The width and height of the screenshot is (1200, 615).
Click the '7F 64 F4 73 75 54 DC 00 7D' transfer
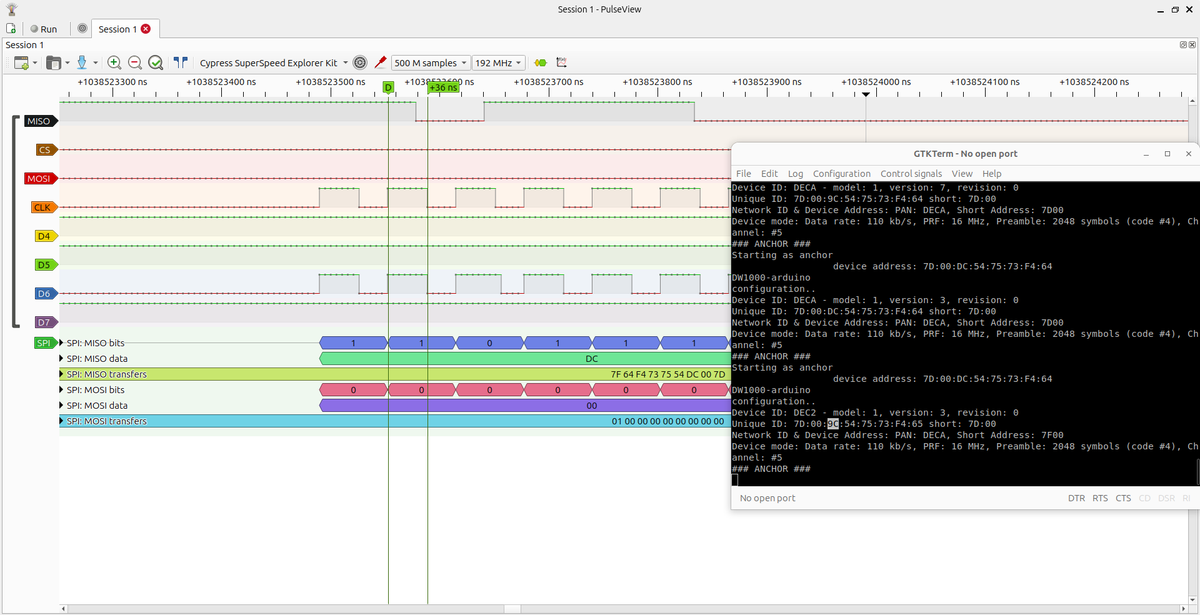pos(395,374)
